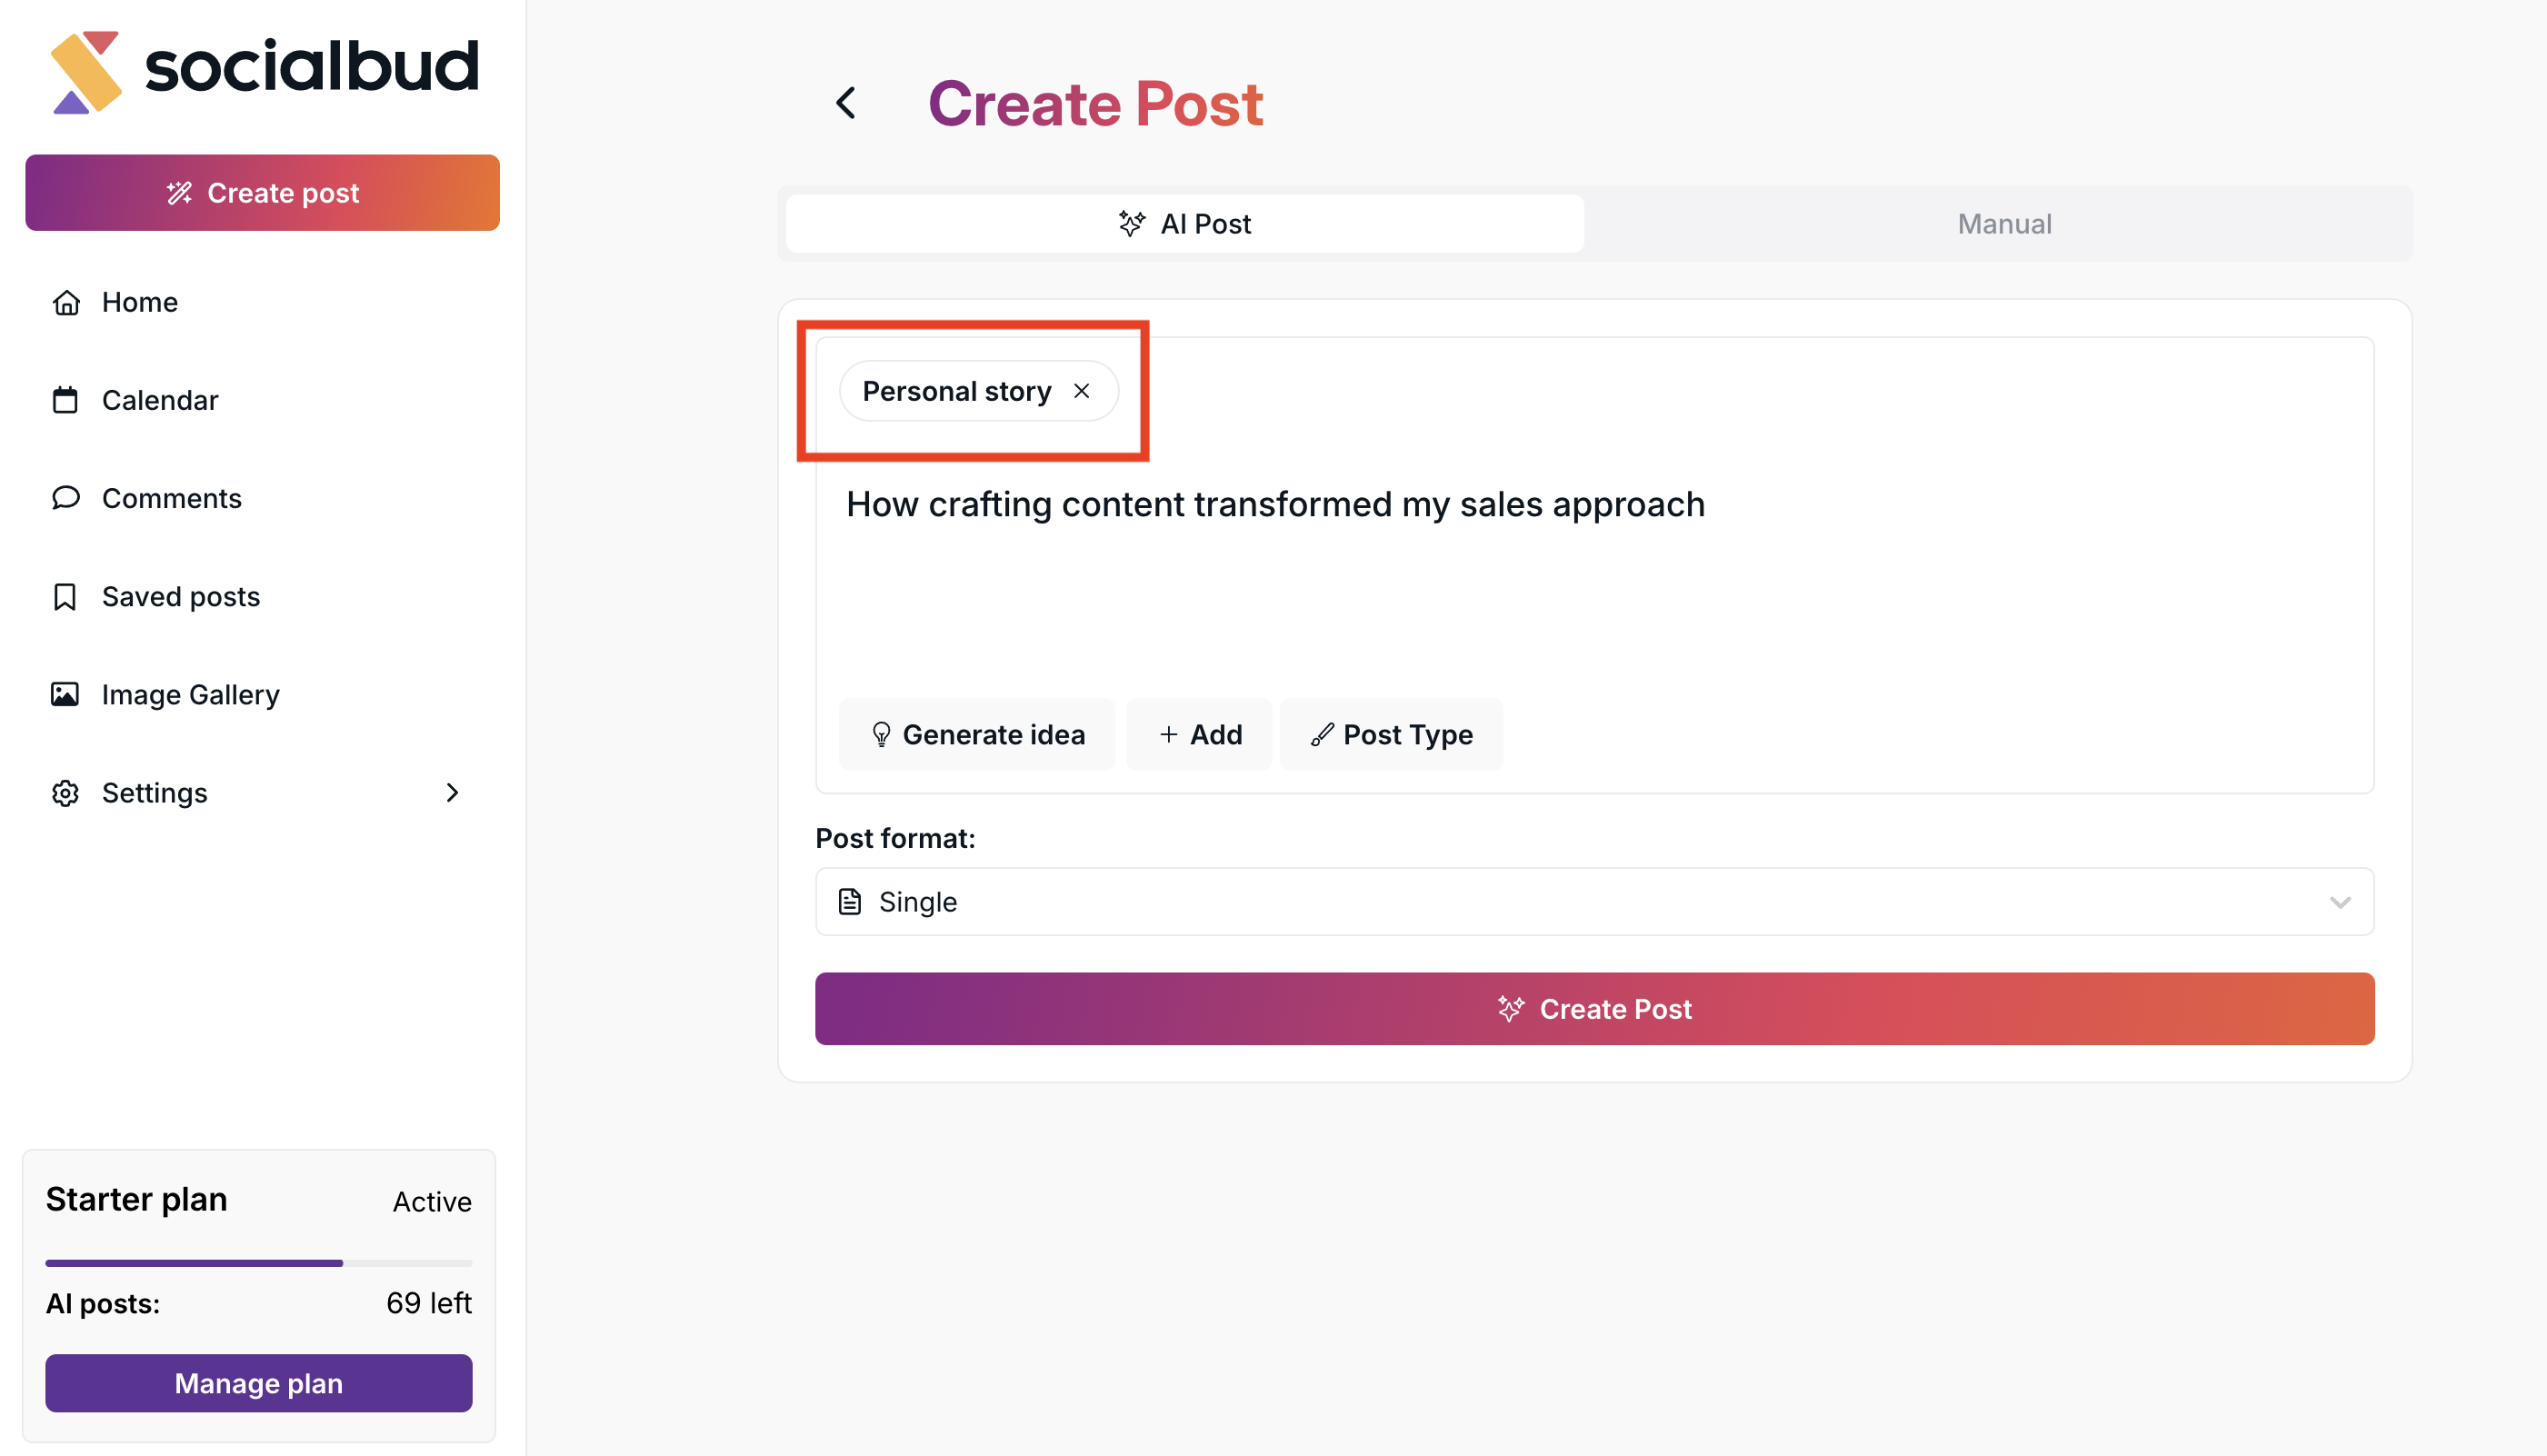The height and width of the screenshot is (1456, 2547).
Task: Remove the Personal story tag
Action: 1081,391
